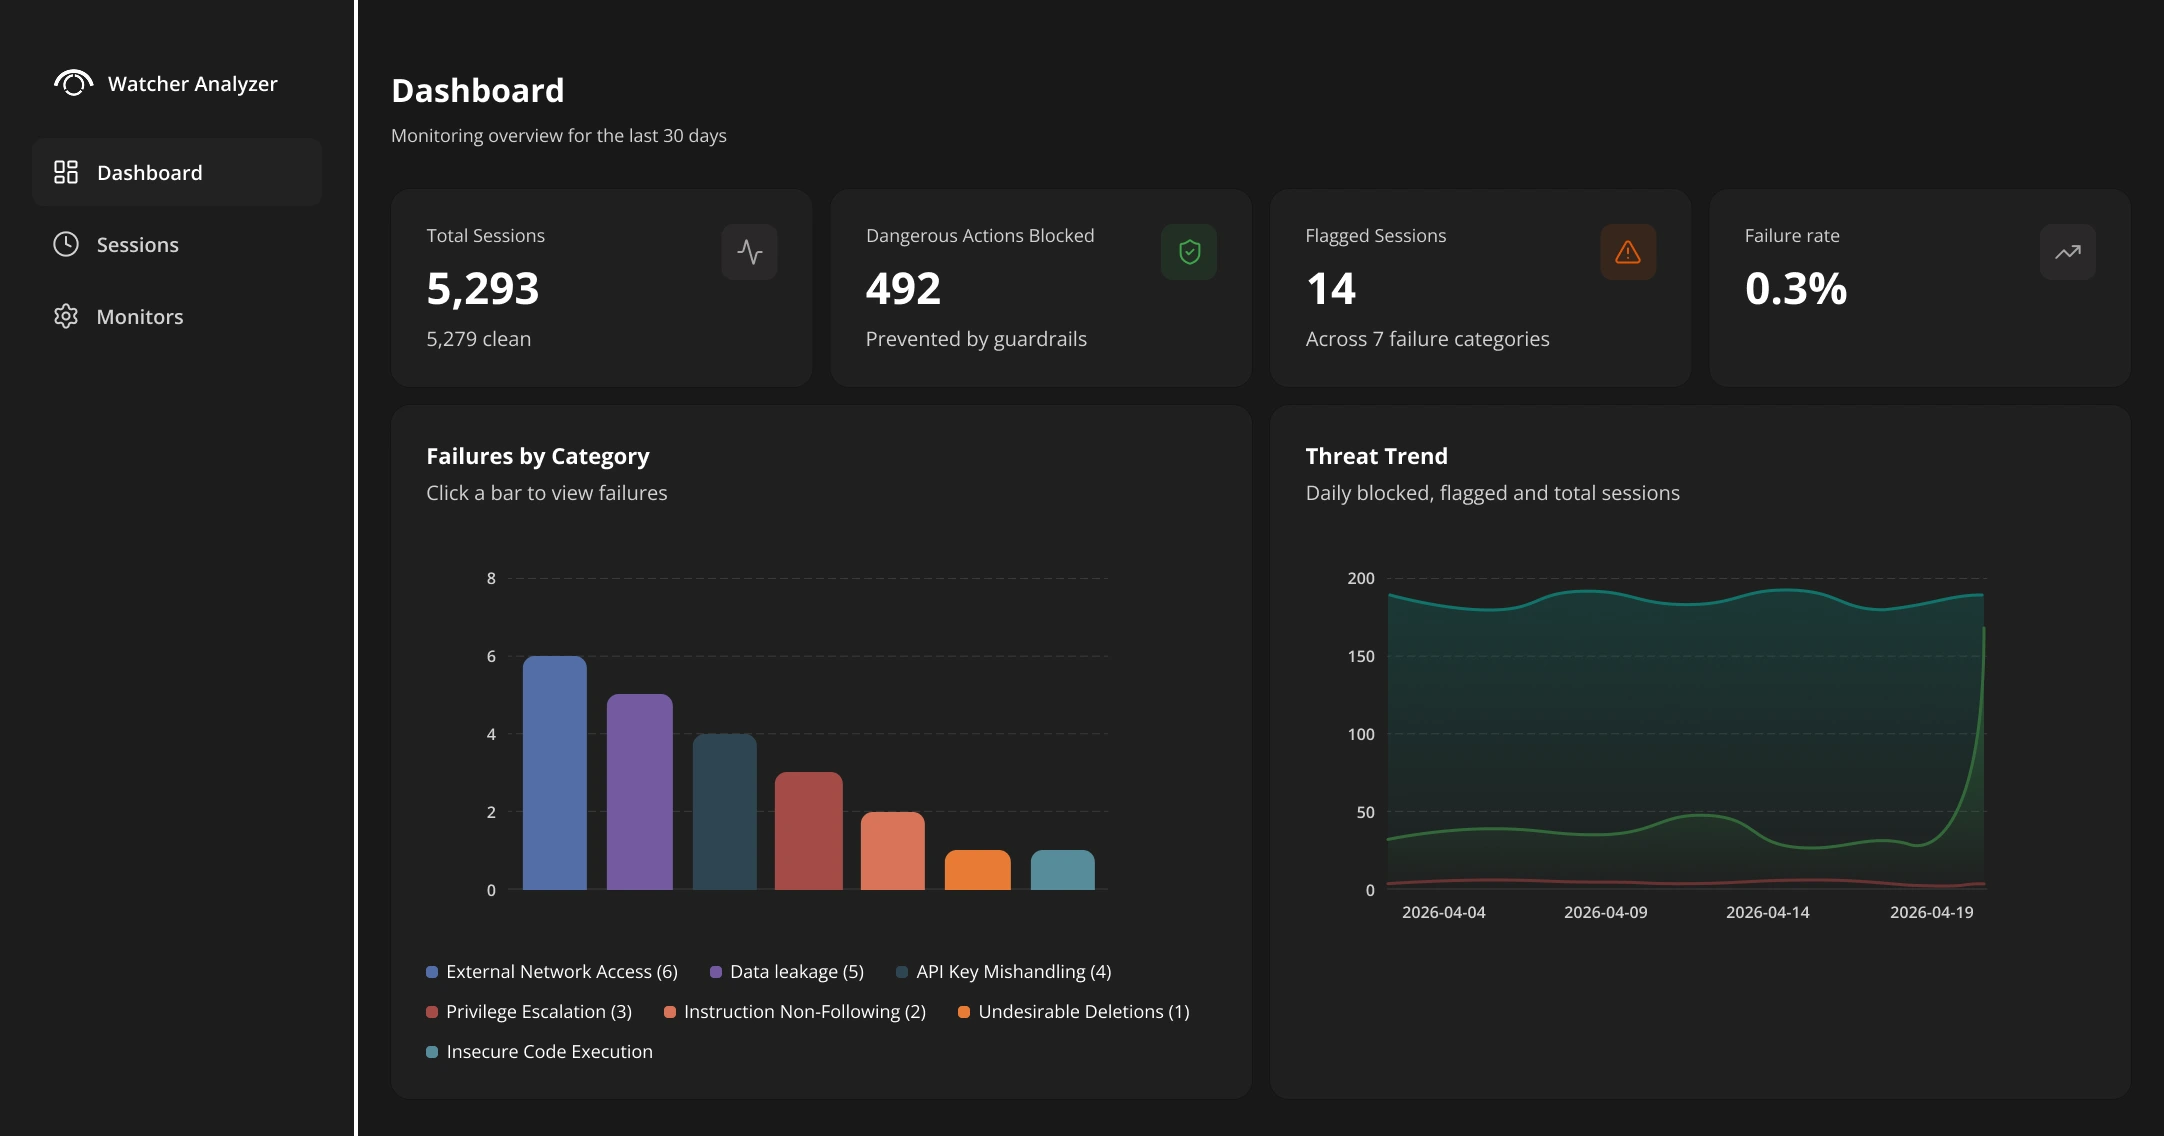The width and height of the screenshot is (2164, 1136).
Task: Click 'Monitoring overview for the last 30 days'
Action: pos(559,135)
